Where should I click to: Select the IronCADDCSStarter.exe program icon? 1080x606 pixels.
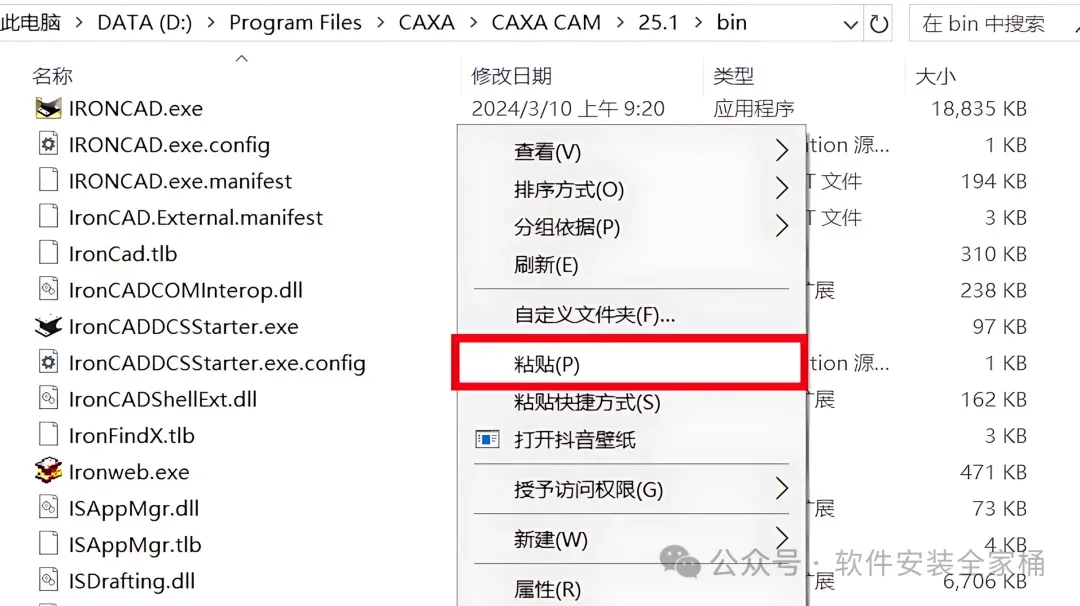click(x=48, y=326)
